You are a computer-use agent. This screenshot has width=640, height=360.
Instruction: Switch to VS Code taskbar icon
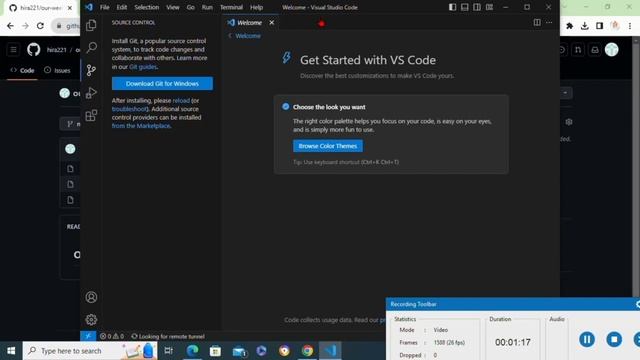(330, 351)
